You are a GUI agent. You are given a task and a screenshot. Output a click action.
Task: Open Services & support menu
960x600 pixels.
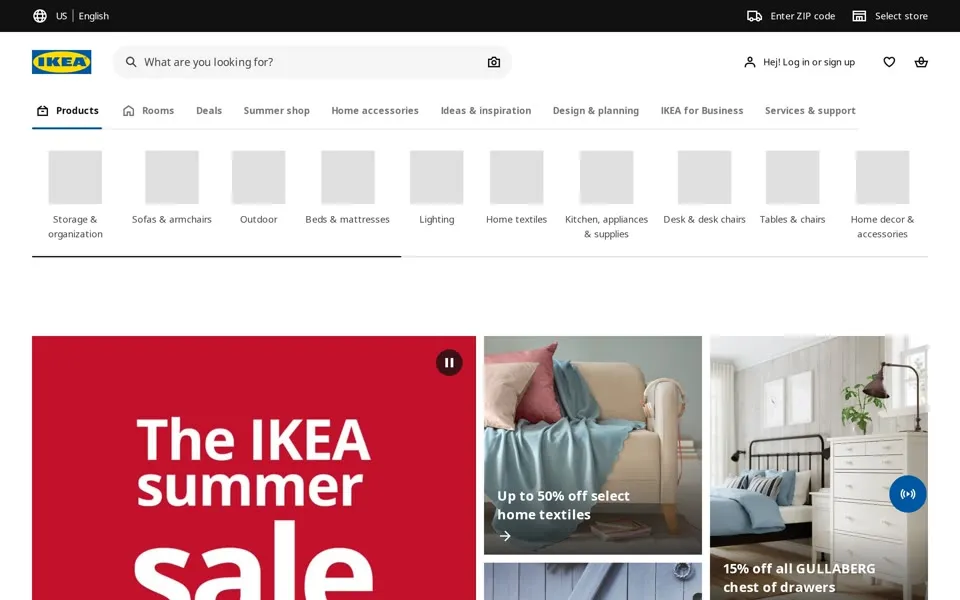[810, 111]
